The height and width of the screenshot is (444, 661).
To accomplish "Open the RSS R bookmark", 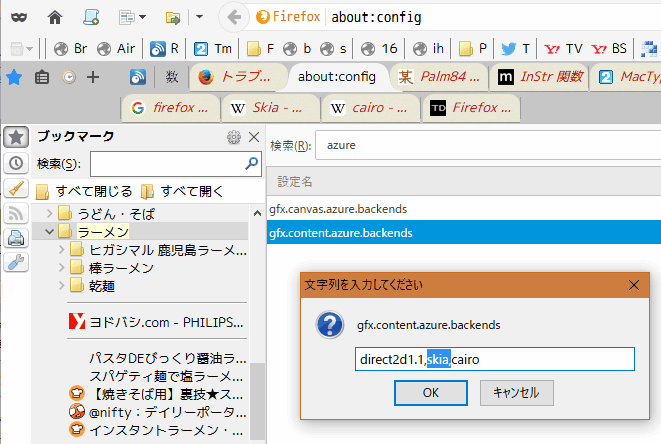I will coord(164,48).
